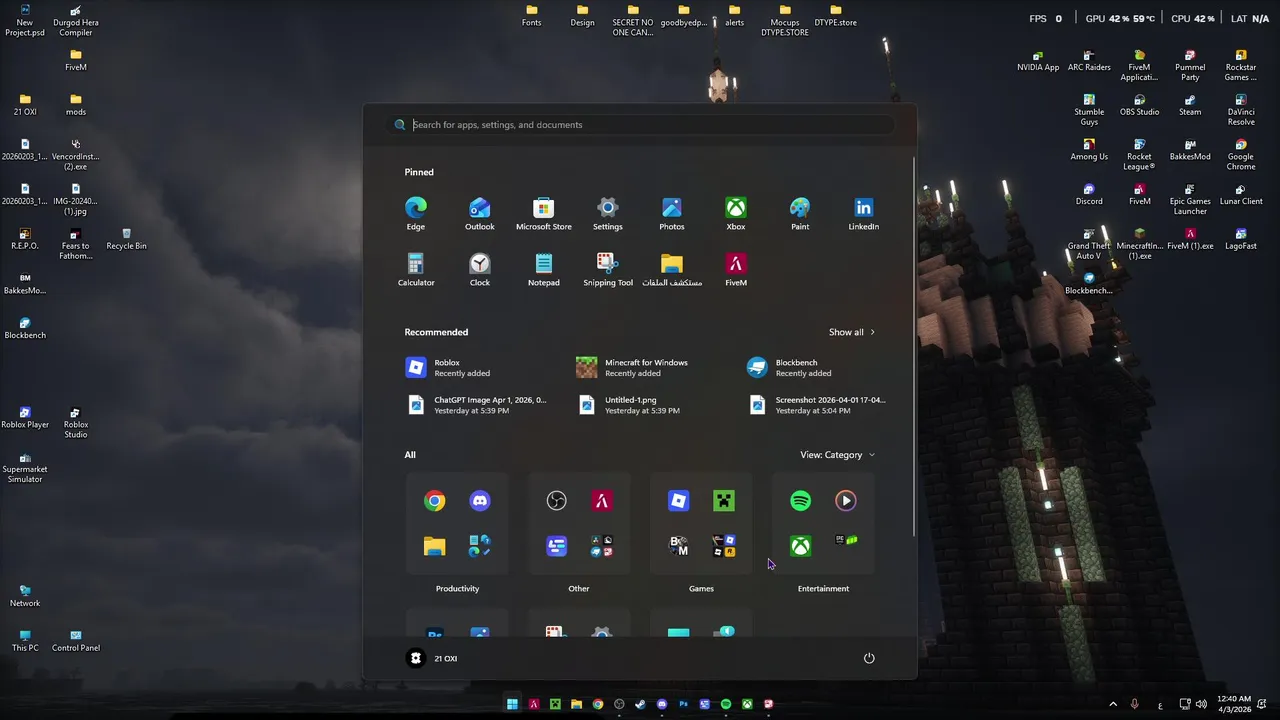
Task: Open Paint from pinned apps
Action: [x=800, y=214]
